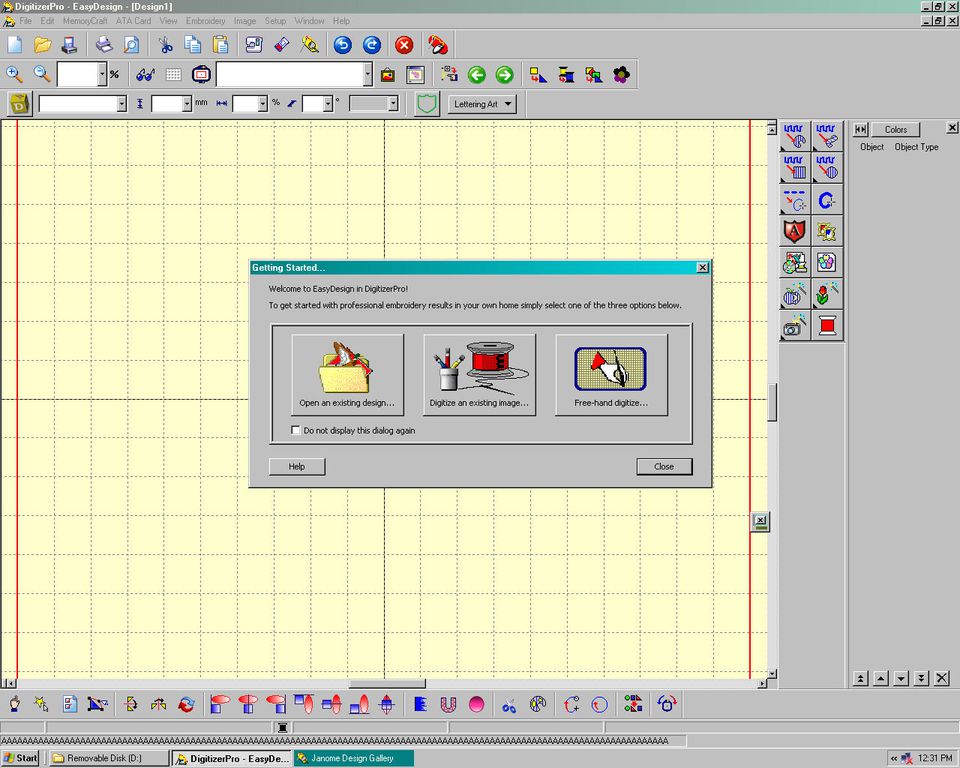The image size is (960, 768).
Task: Click the move up arrow in Colors panel
Action: point(881,678)
